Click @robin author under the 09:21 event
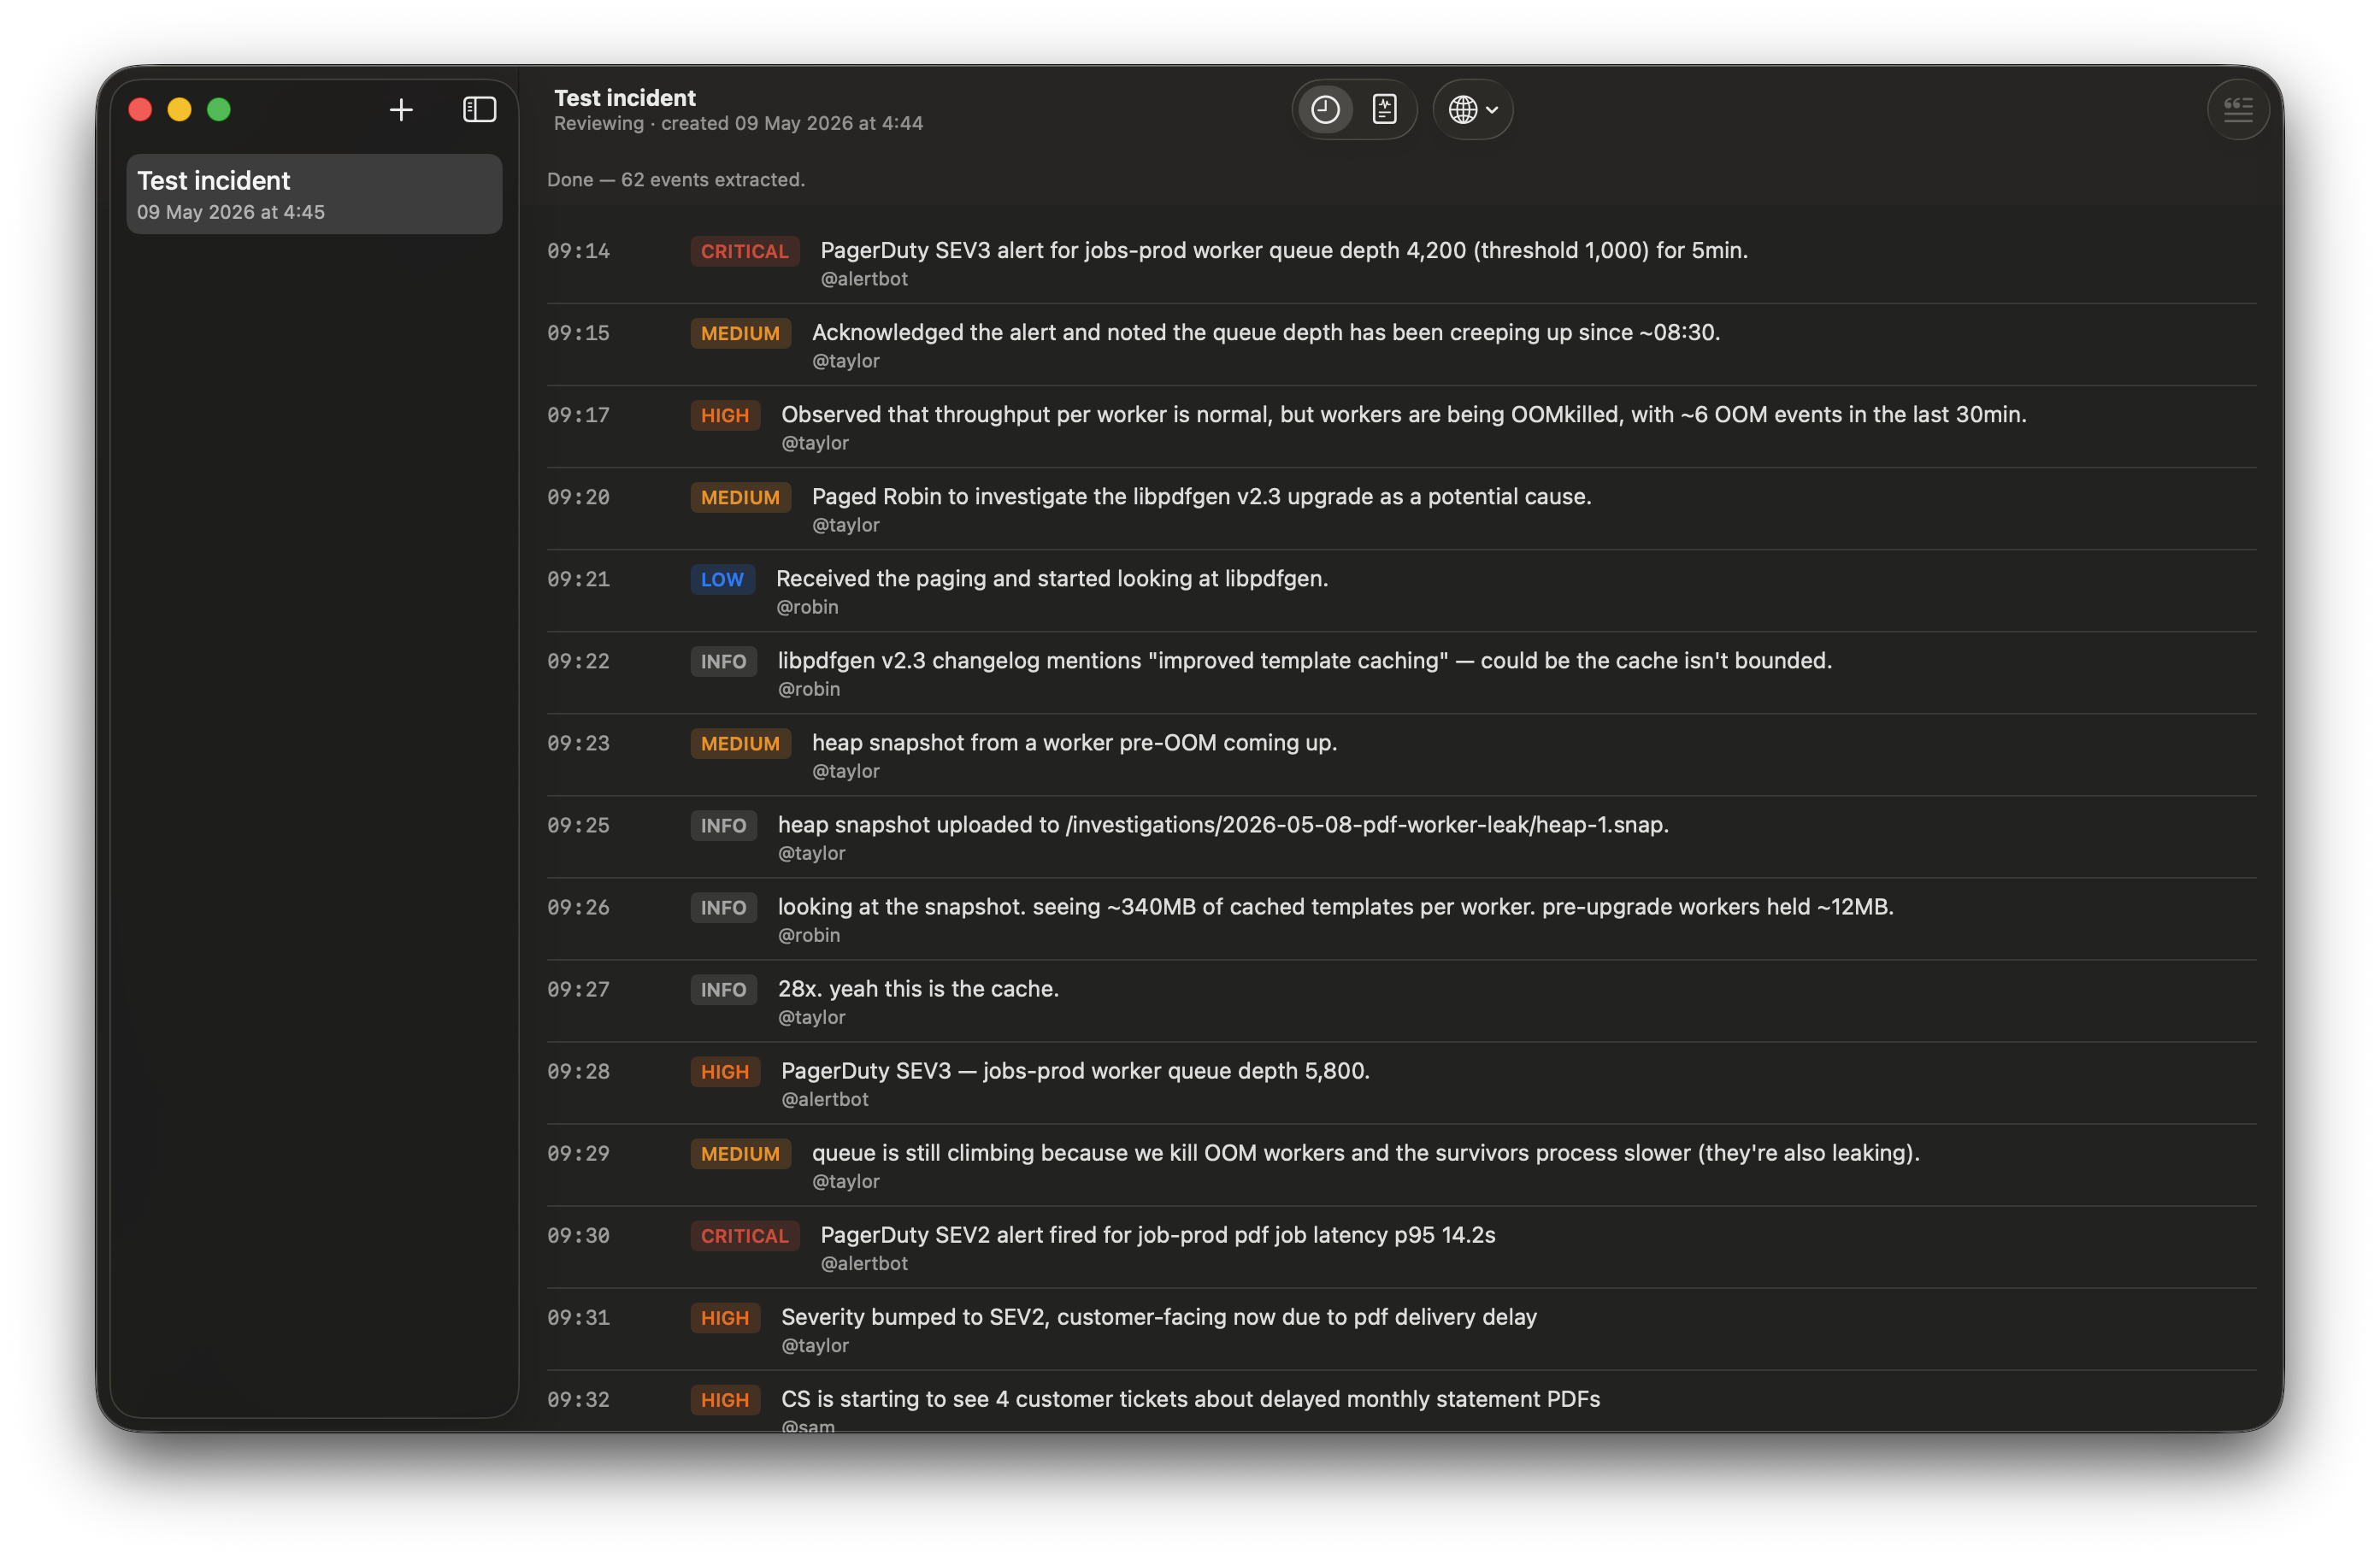This screenshot has height=1559, width=2380. click(807, 607)
